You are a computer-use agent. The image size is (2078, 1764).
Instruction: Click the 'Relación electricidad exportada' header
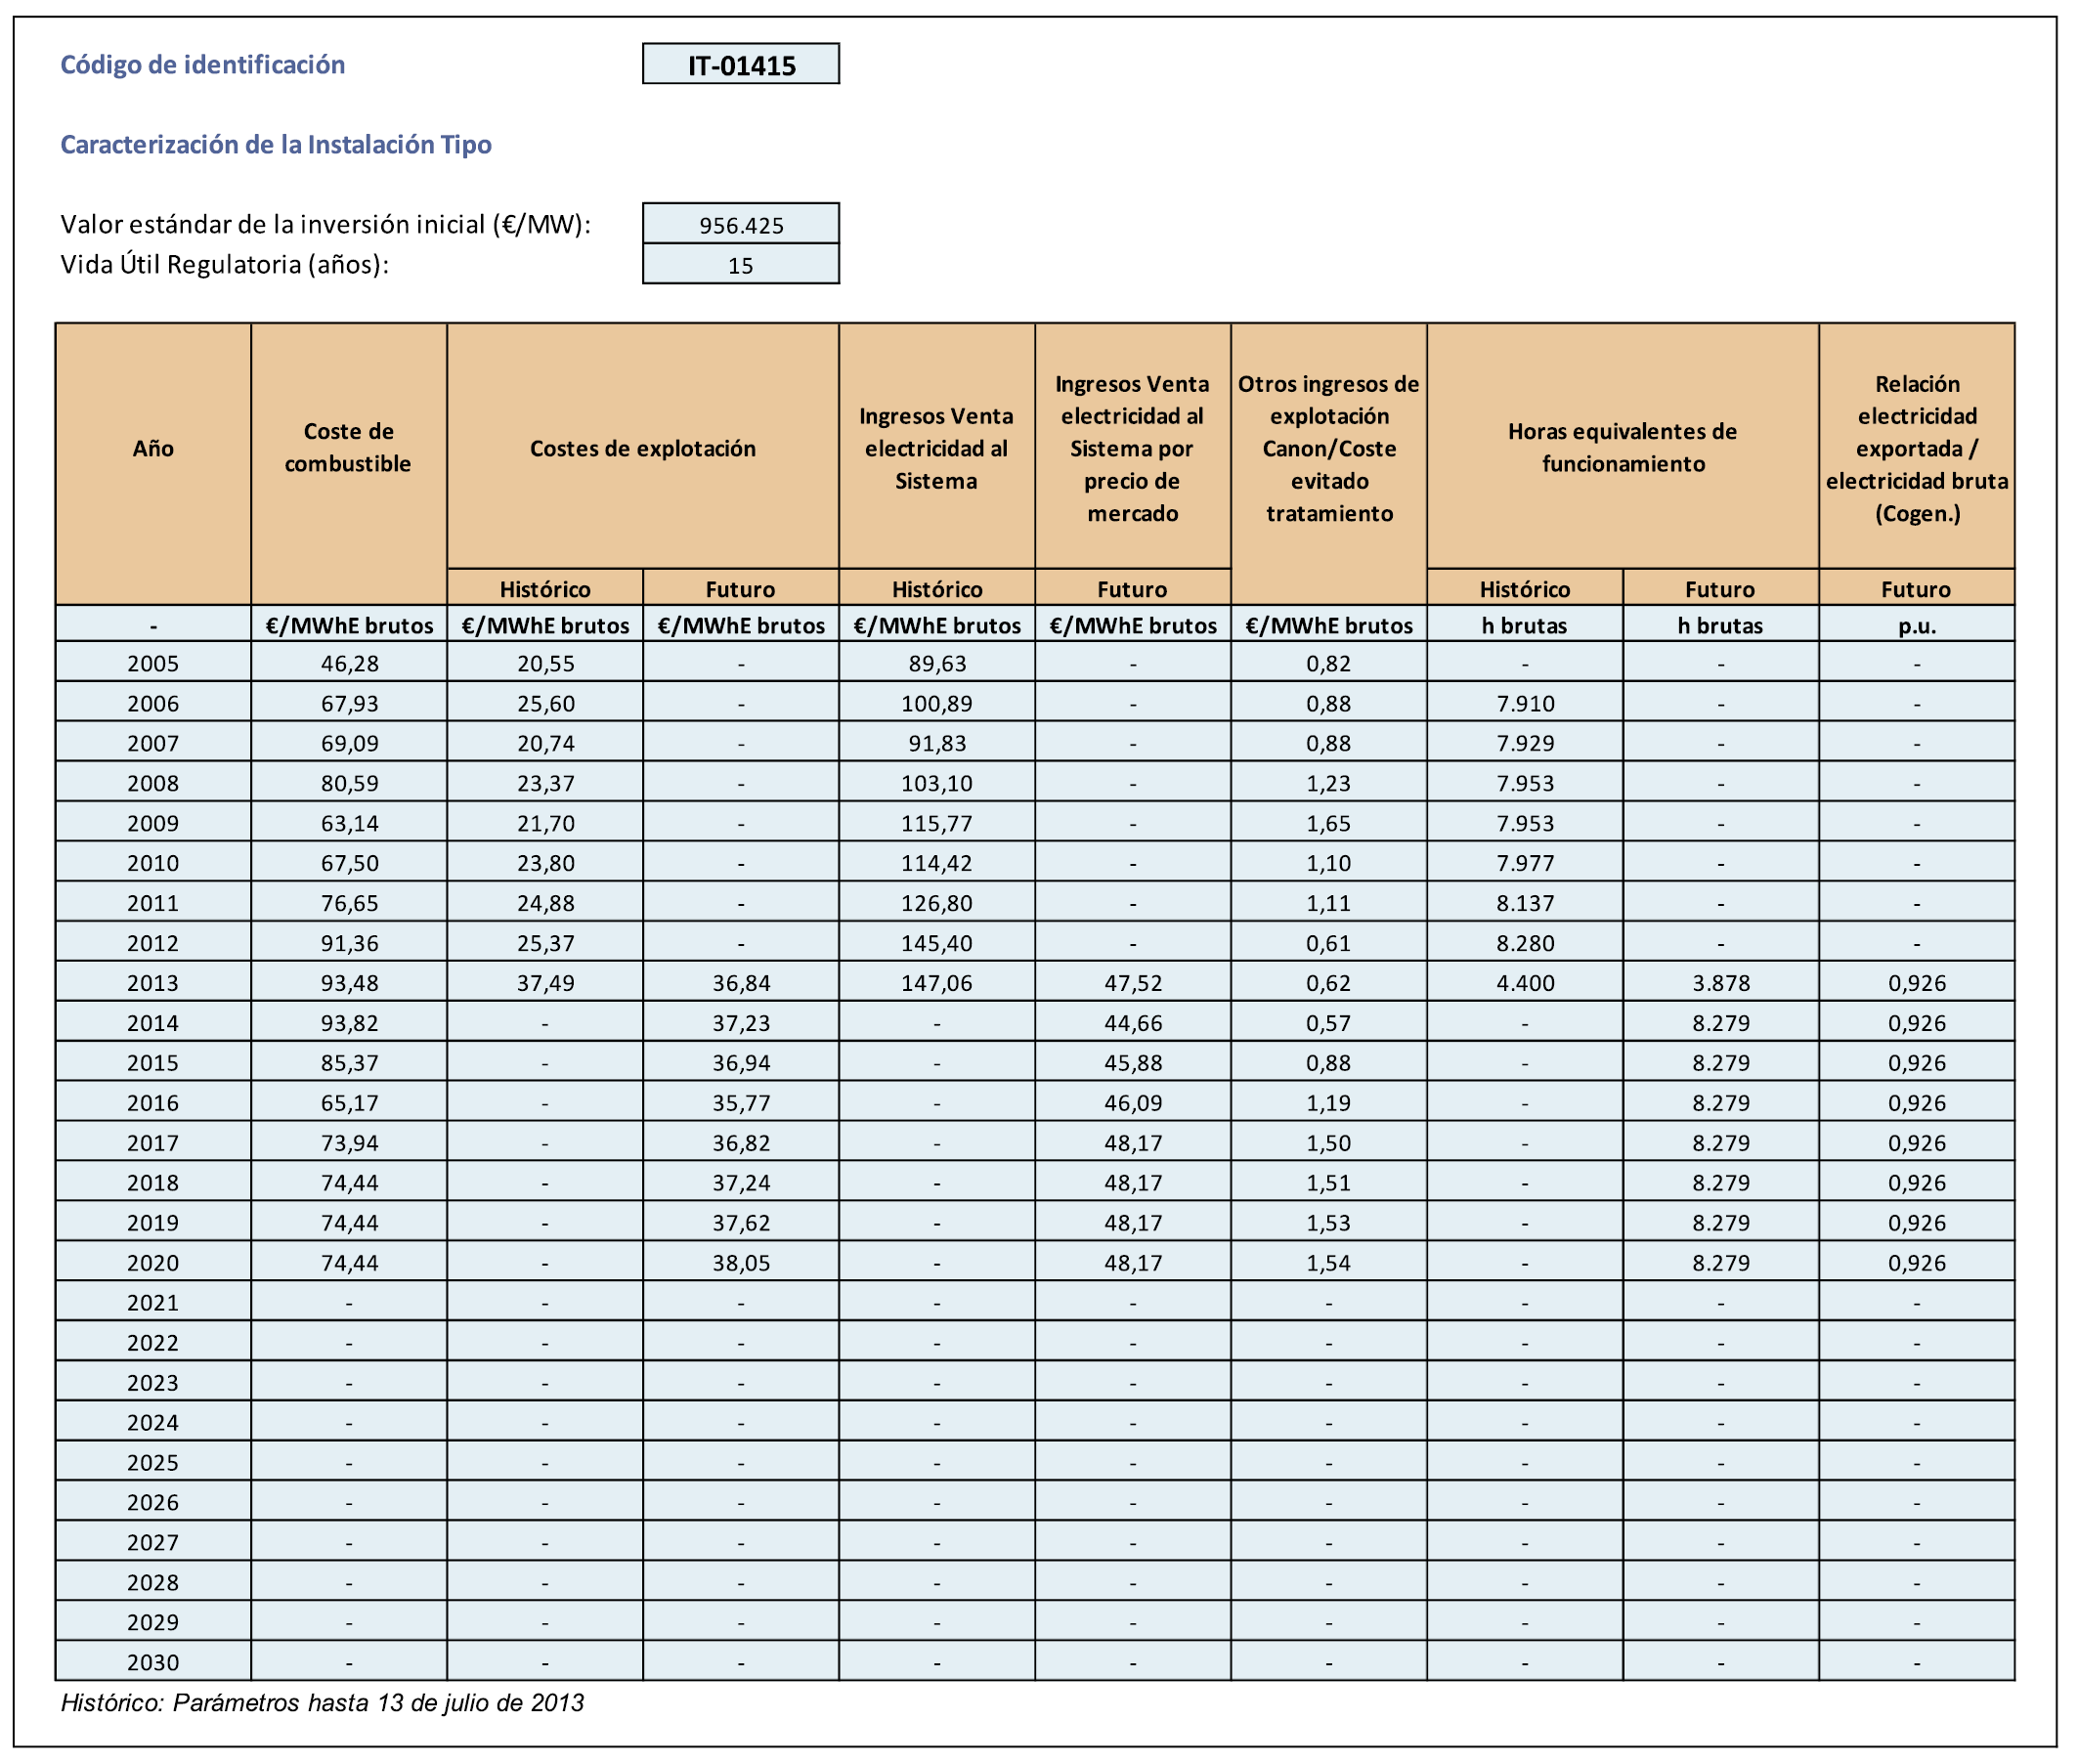tap(1916, 448)
